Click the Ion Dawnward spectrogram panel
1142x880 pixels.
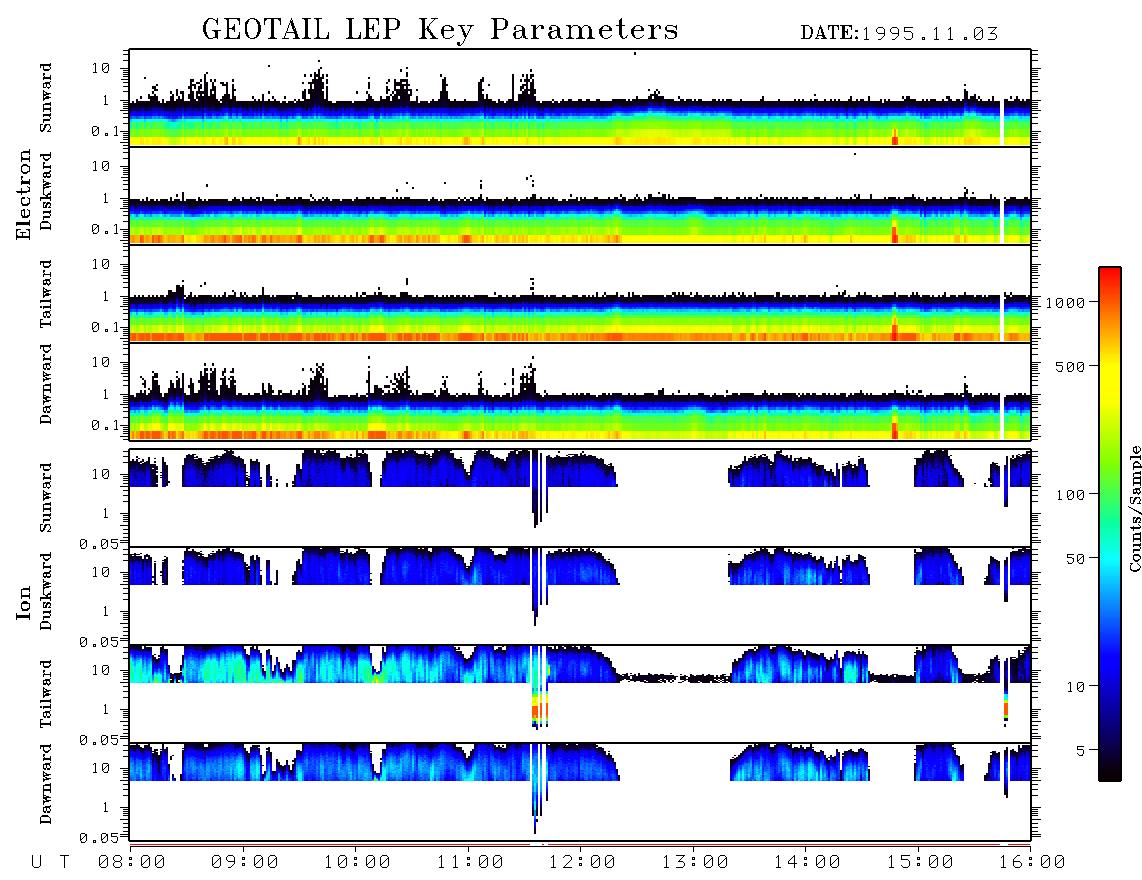pos(580,792)
